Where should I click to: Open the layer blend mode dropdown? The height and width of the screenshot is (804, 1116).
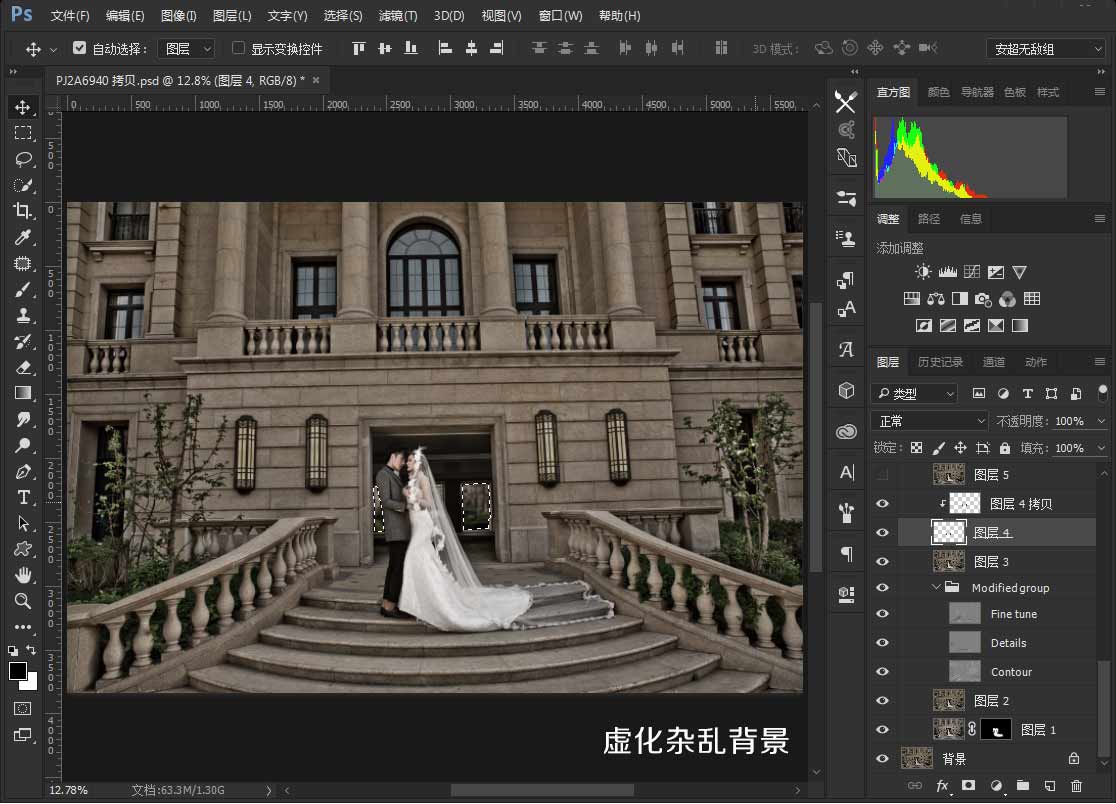click(x=928, y=420)
